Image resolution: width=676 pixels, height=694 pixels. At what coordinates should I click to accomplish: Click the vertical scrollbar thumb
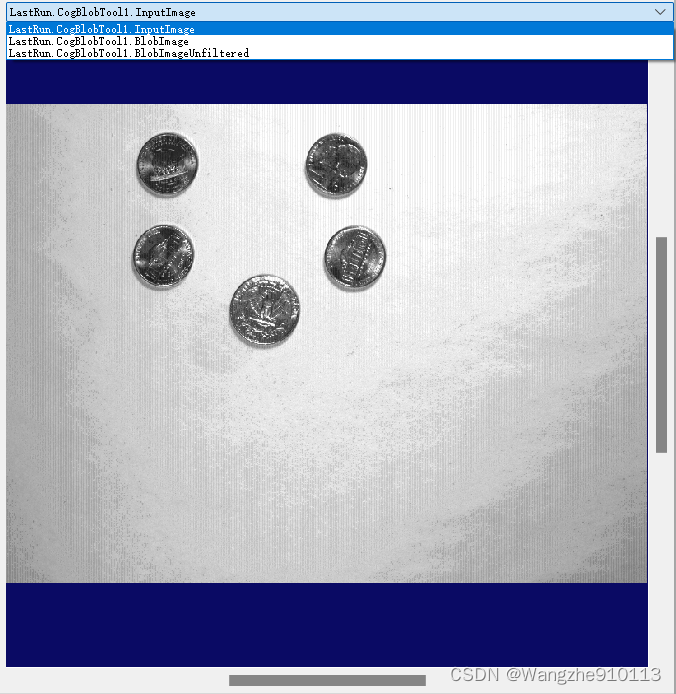pyautogui.click(x=661, y=345)
